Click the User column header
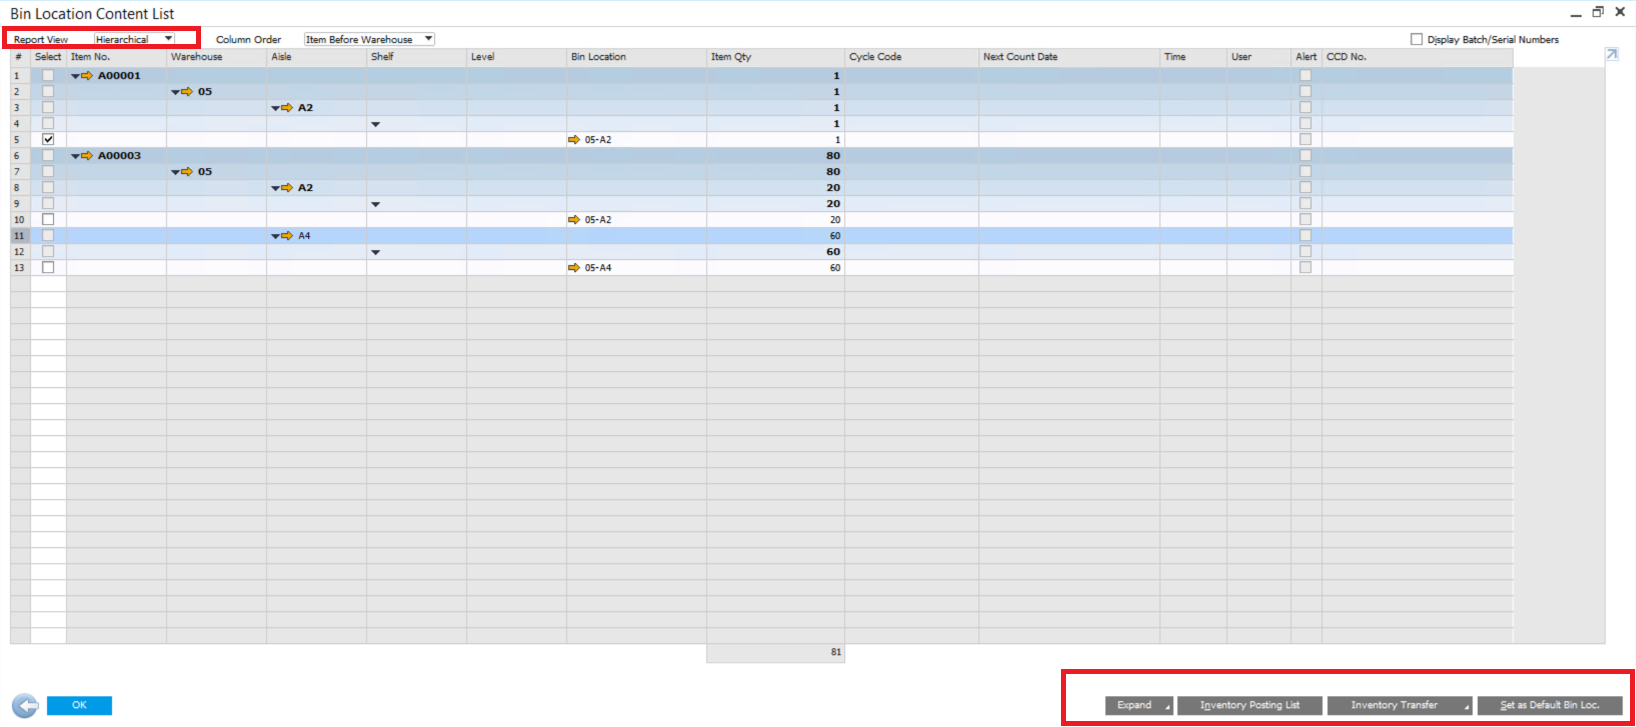Screen dimensions: 1636x727 point(1258,57)
